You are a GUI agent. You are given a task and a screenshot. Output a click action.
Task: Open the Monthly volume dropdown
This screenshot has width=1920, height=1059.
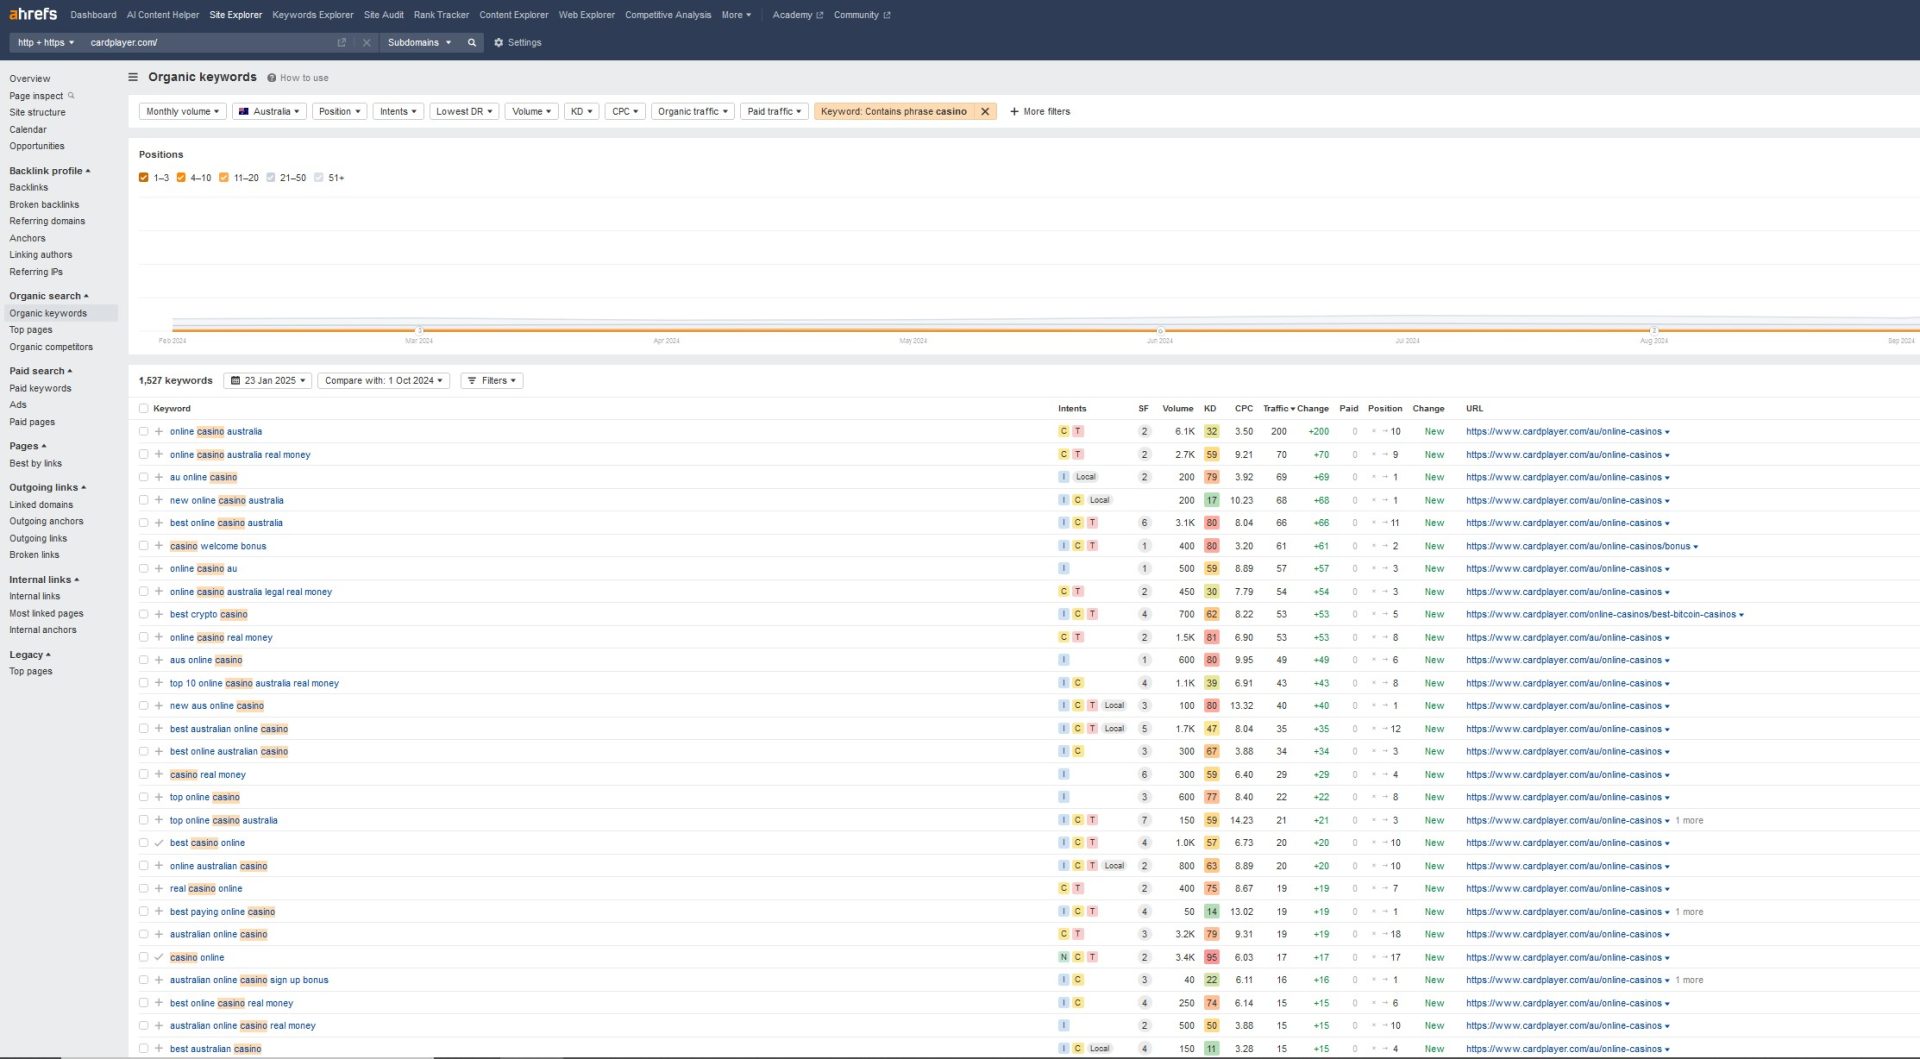coord(183,112)
